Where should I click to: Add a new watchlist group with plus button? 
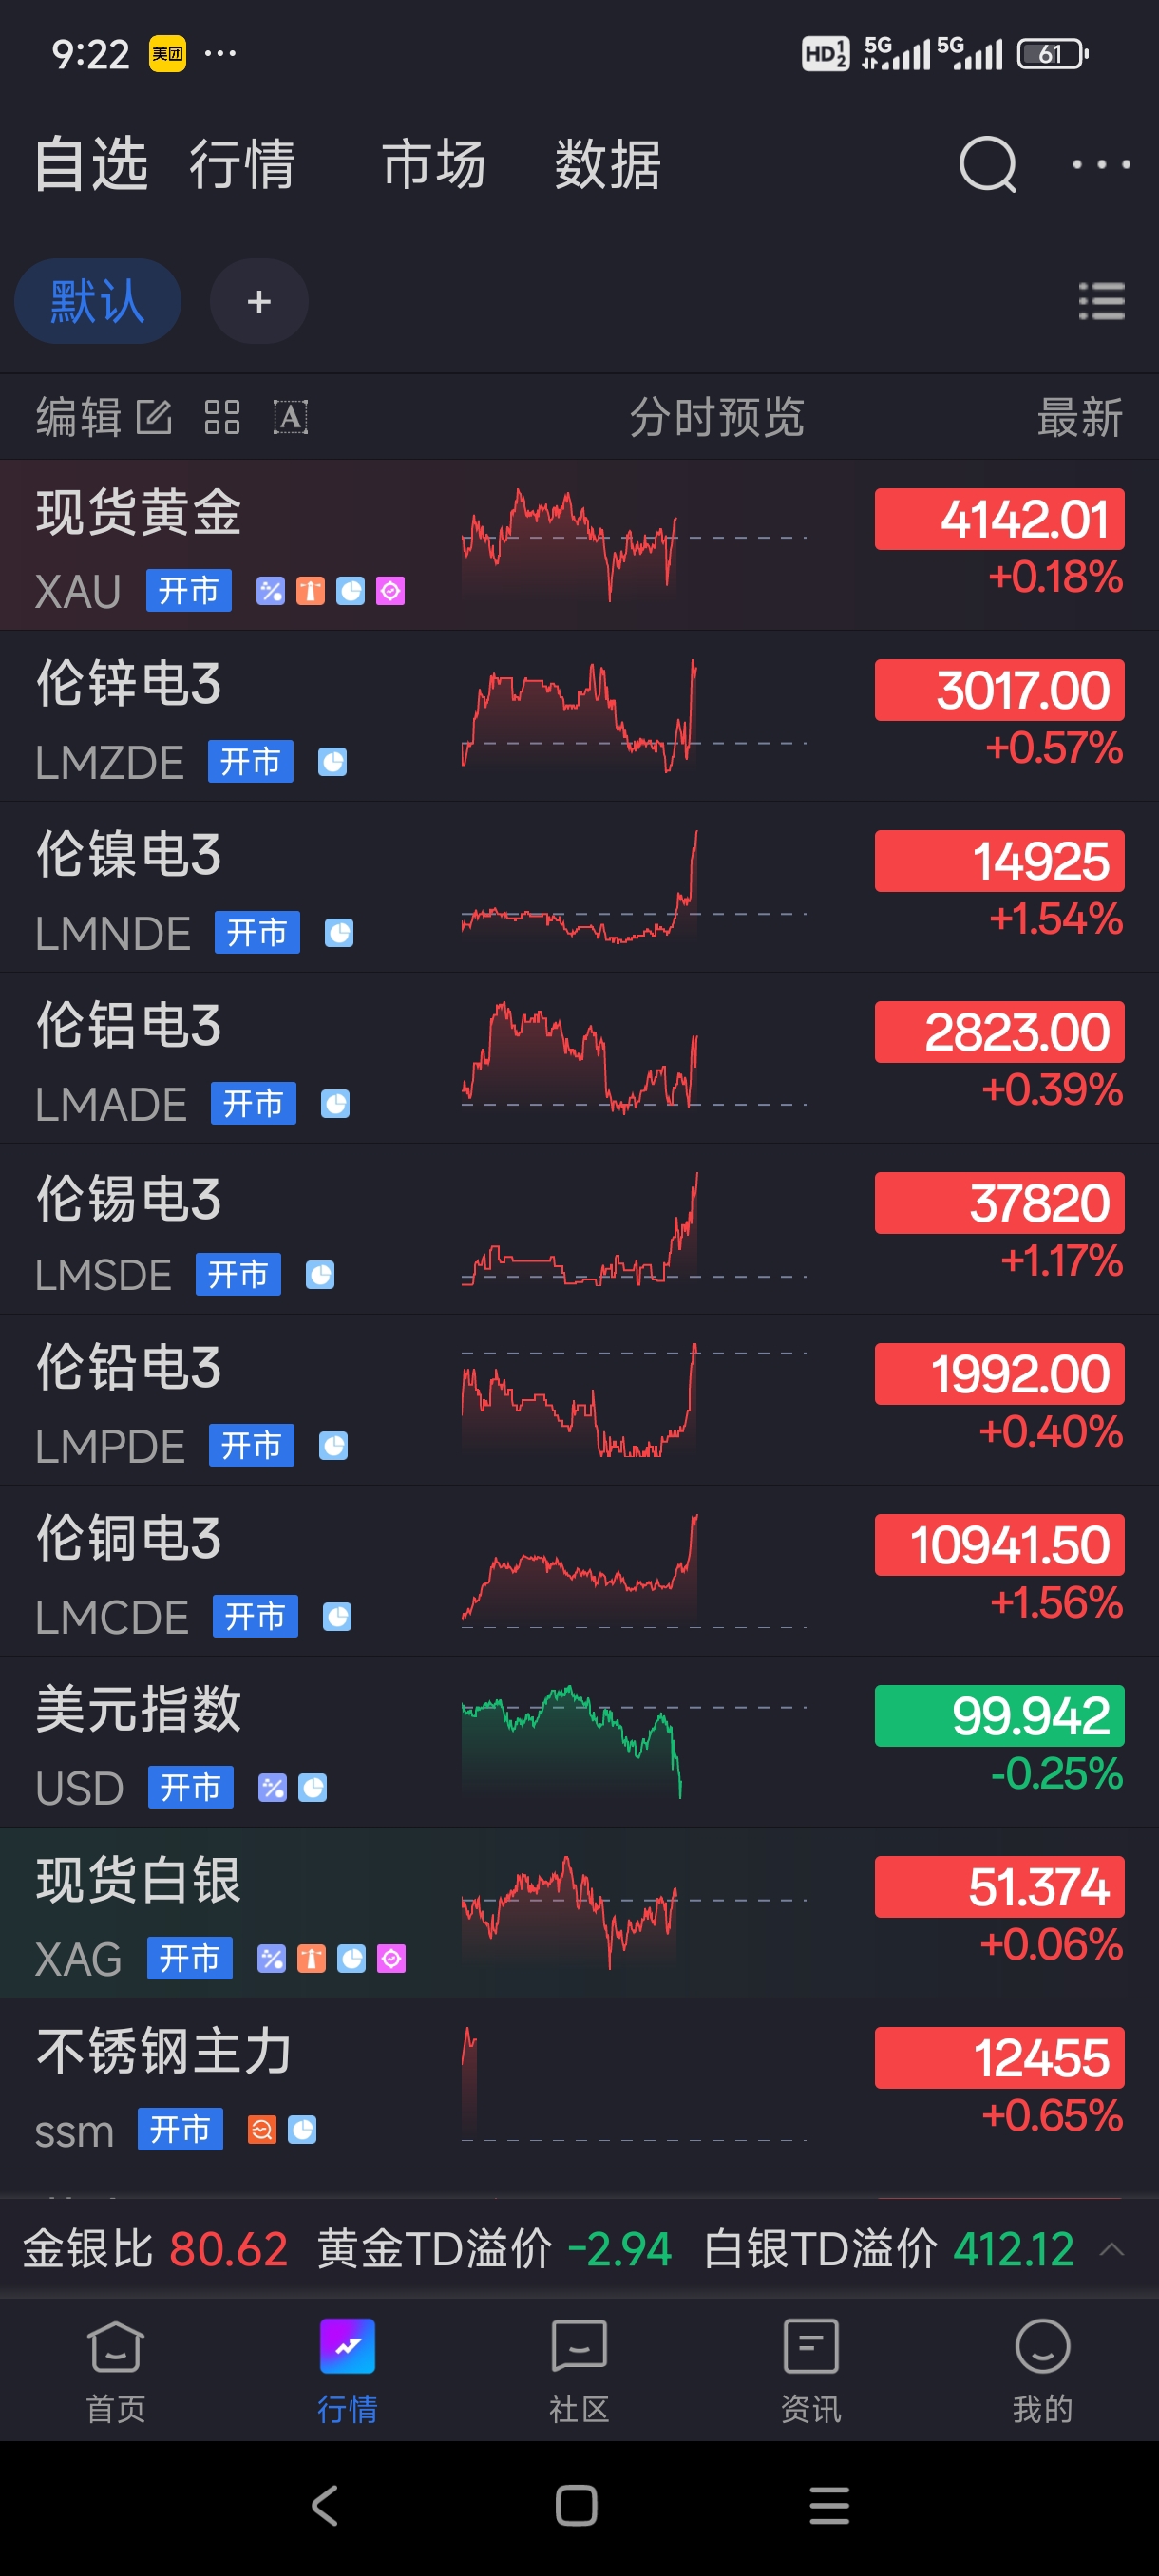pyautogui.click(x=259, y=301)
